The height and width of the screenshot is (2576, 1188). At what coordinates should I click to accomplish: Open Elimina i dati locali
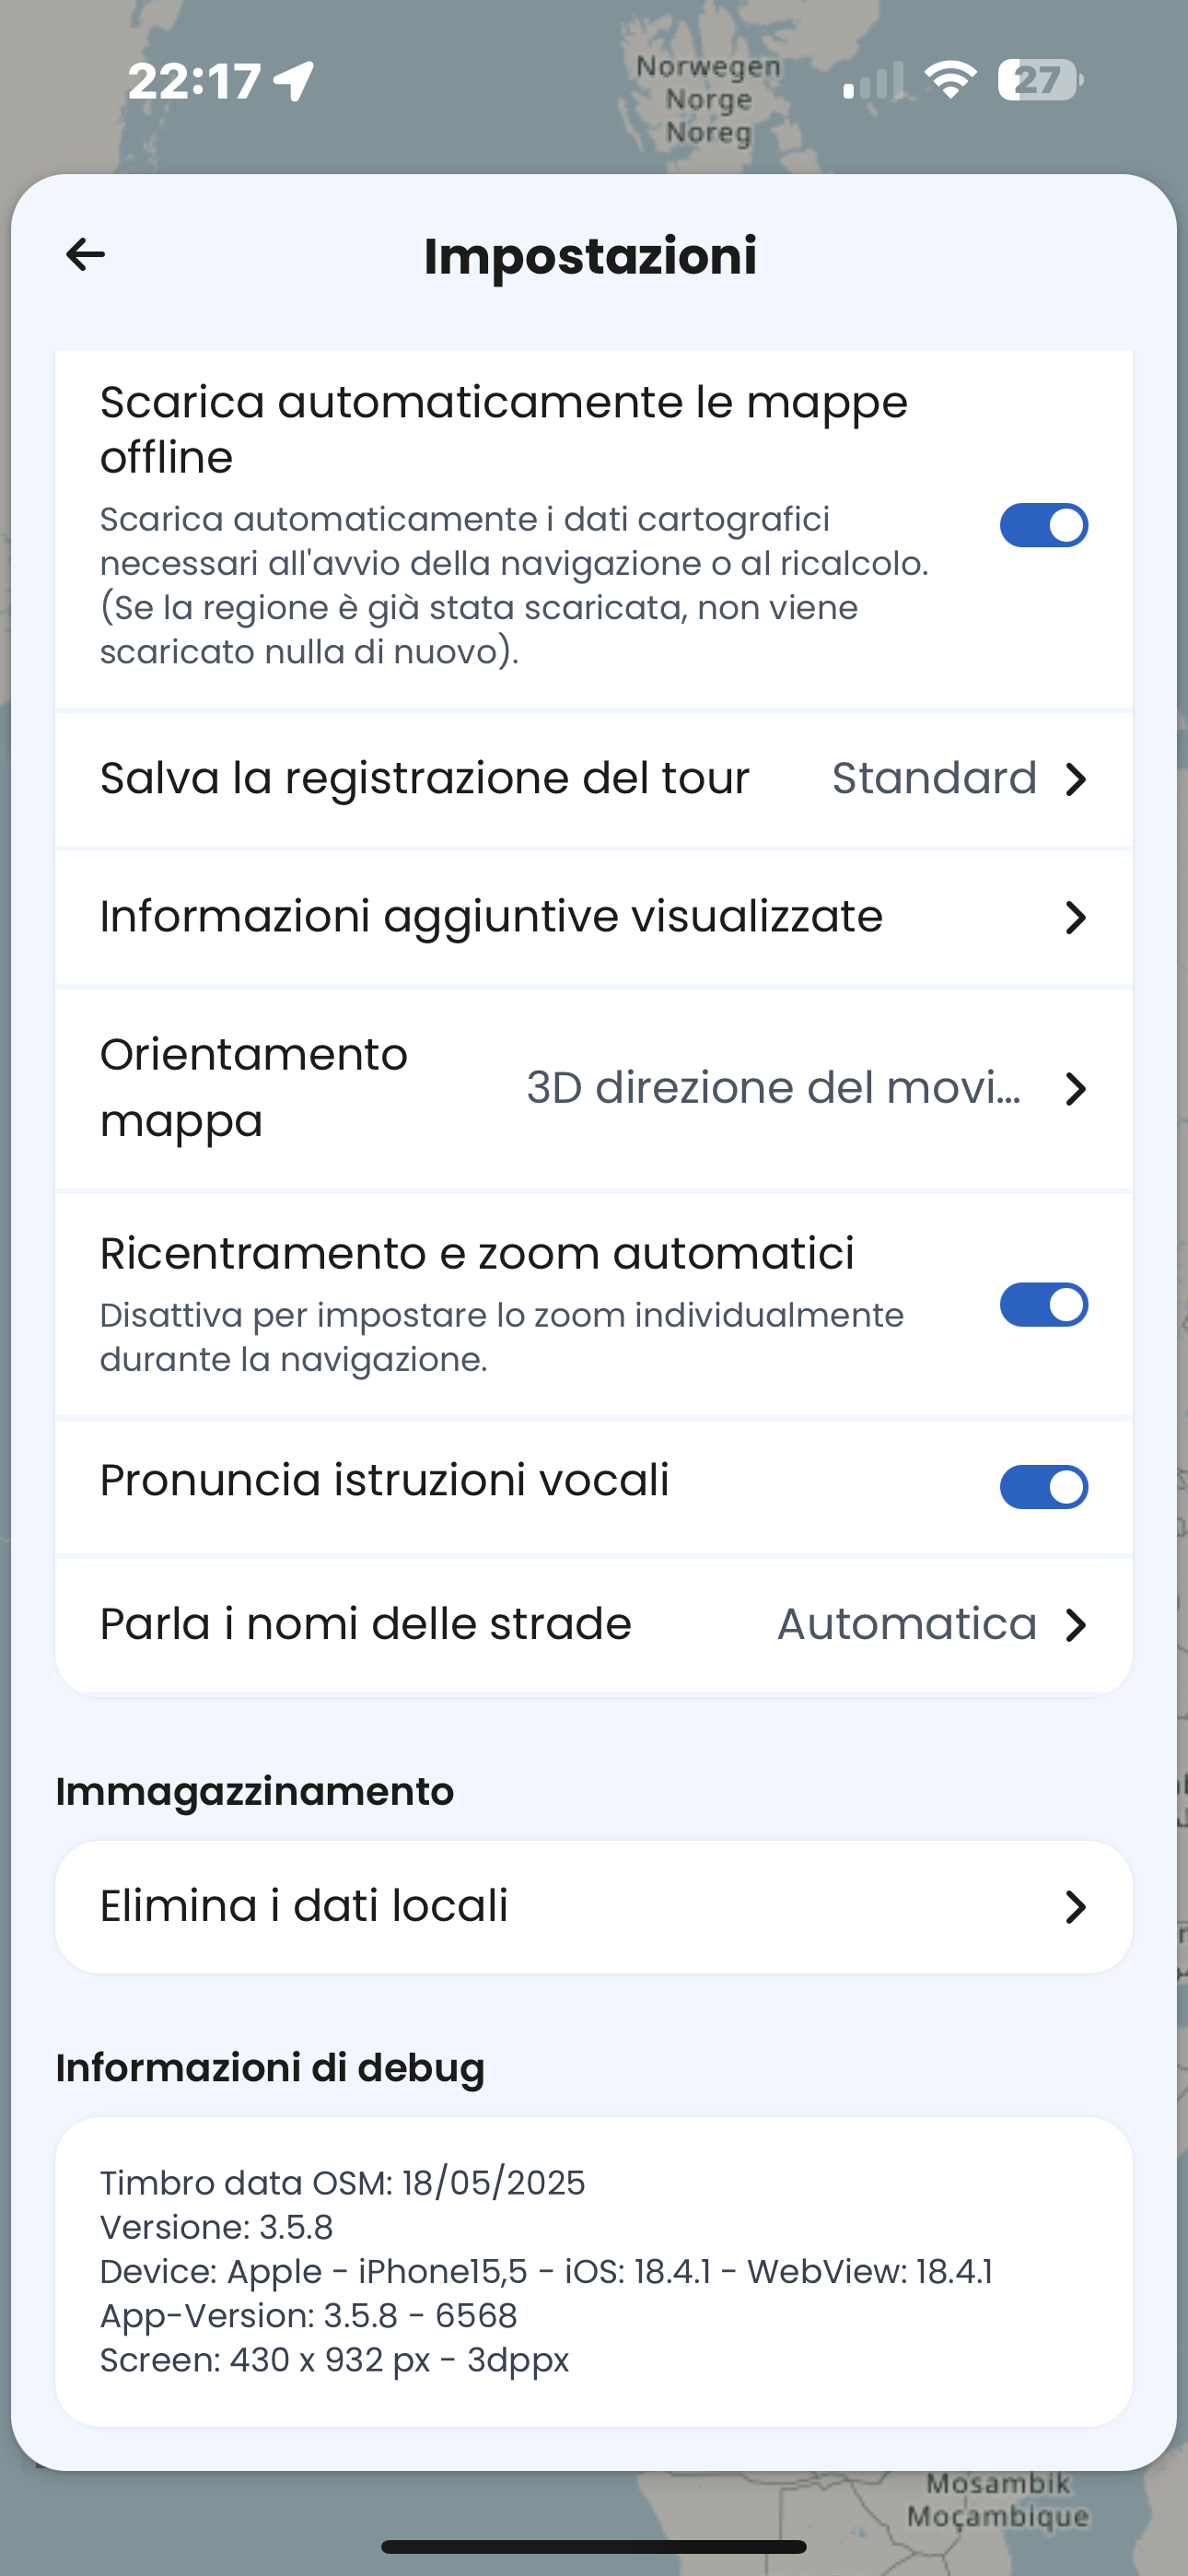594,1907
